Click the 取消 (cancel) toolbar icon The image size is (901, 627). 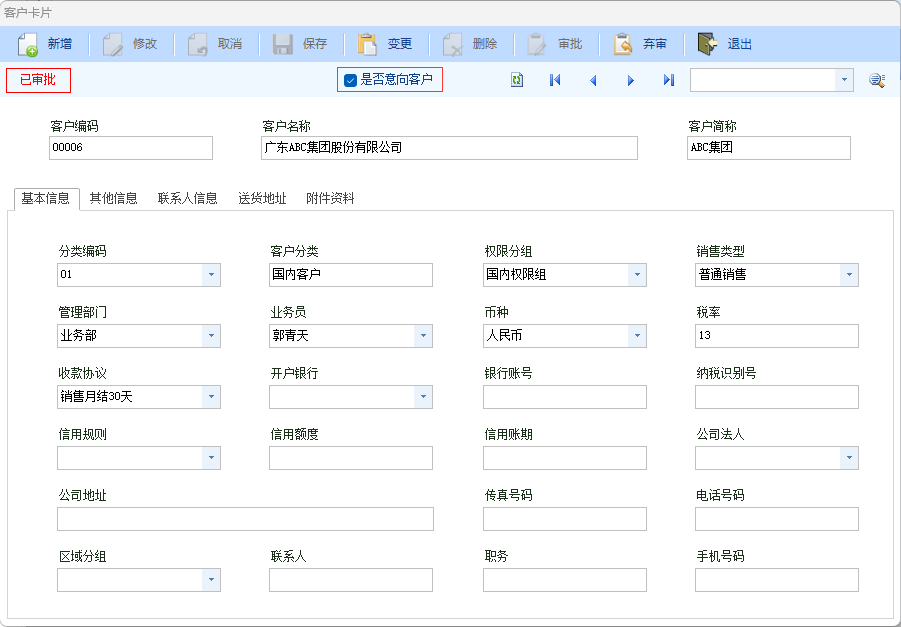pyautogui.click(x=198, y=44)
